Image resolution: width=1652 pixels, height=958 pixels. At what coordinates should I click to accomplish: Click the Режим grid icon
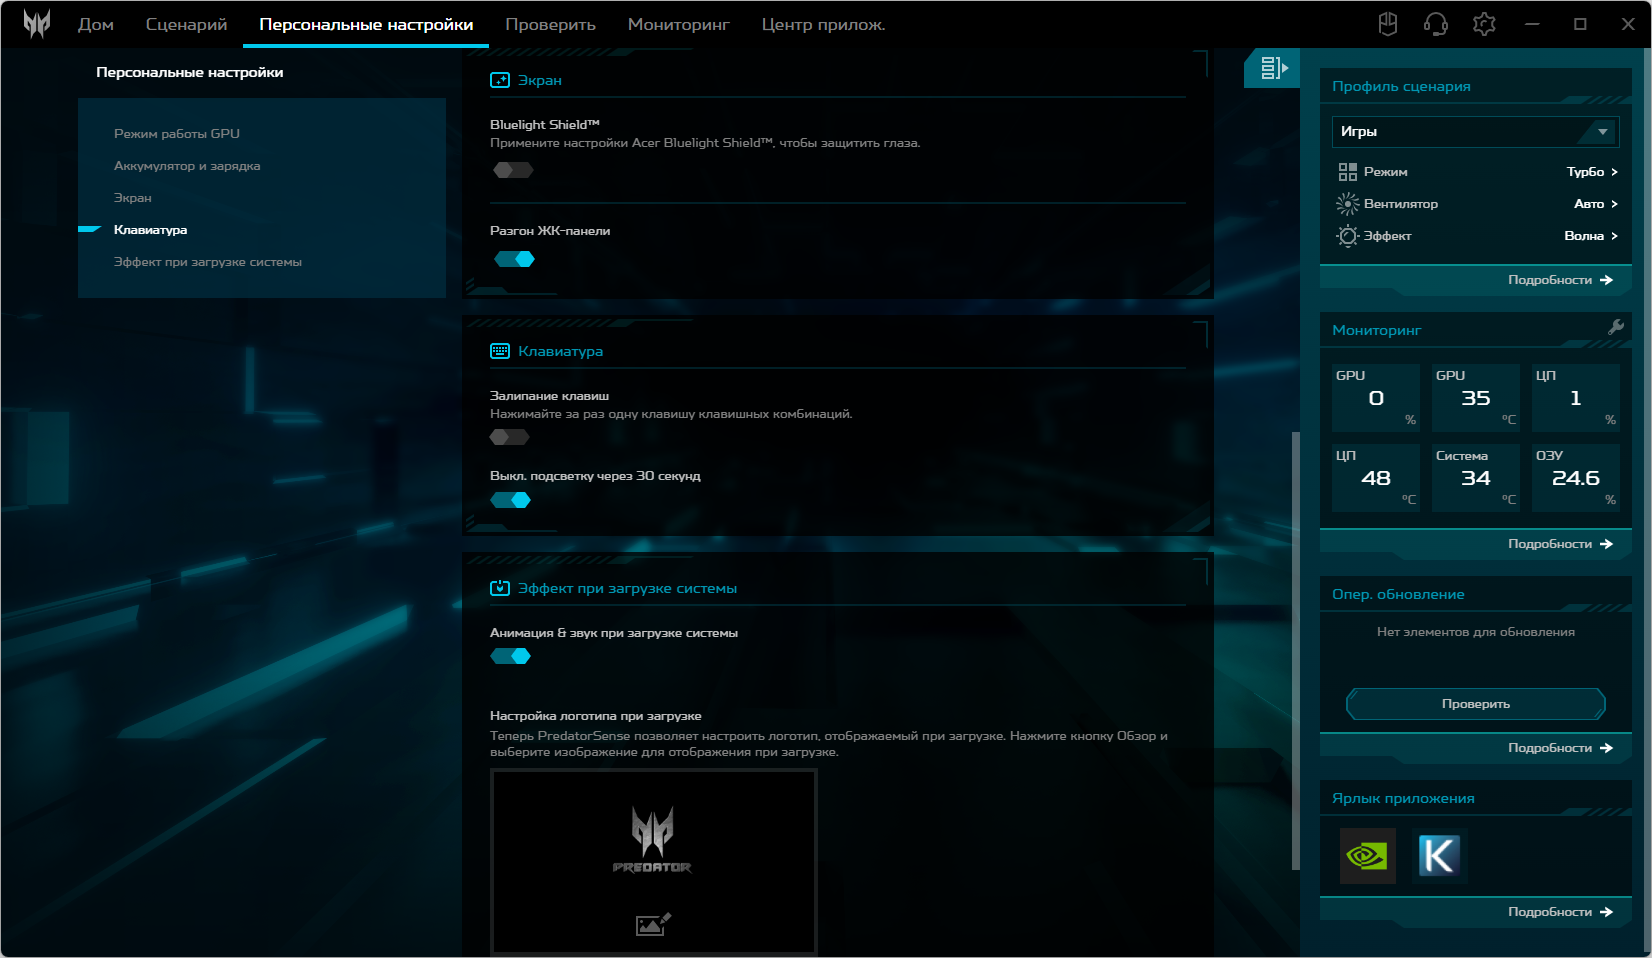pos(1348,172)
